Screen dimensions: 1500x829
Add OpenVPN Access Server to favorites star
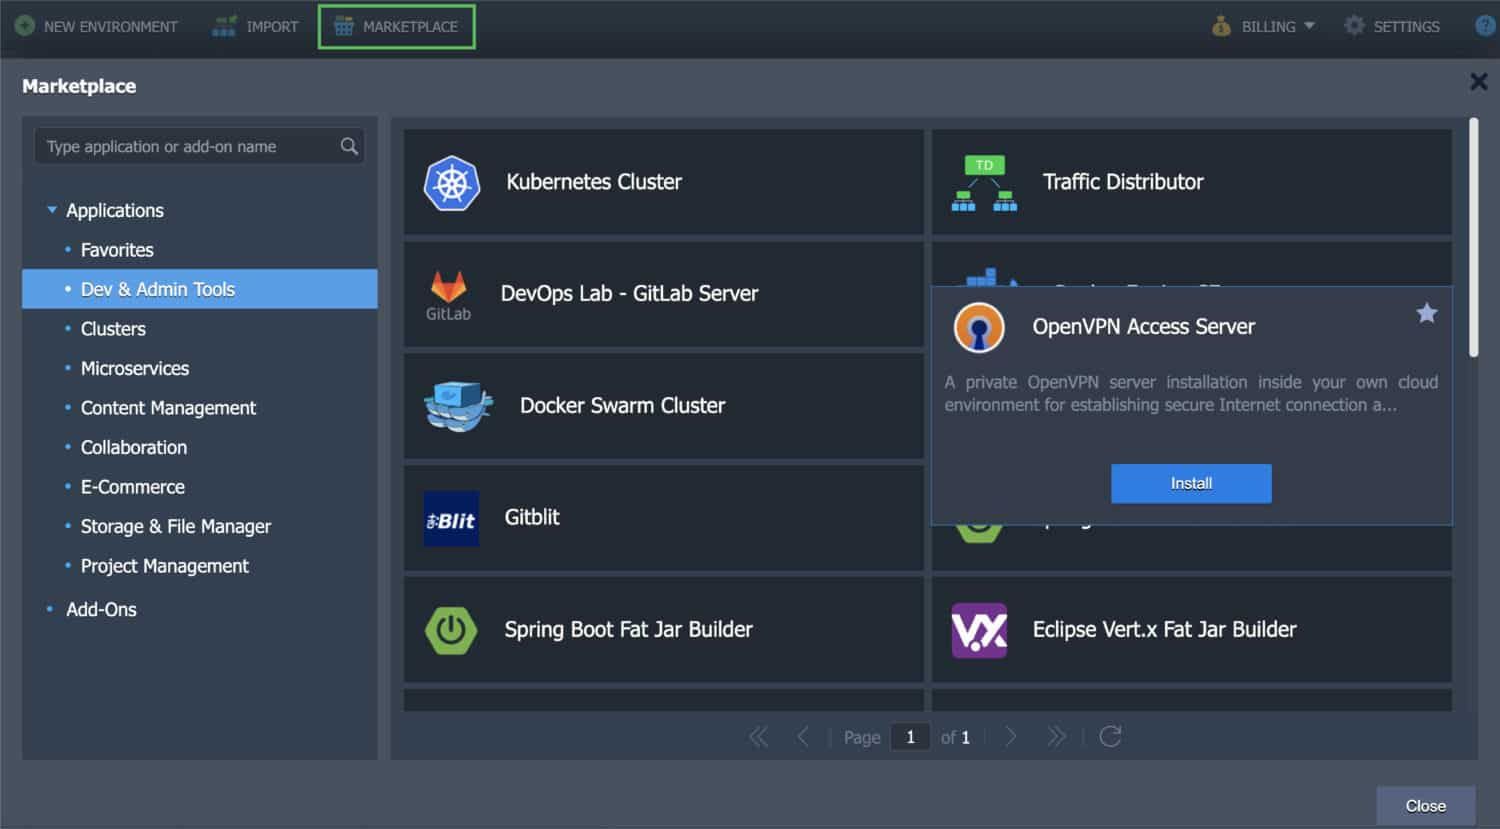[x=1427, y=313]
